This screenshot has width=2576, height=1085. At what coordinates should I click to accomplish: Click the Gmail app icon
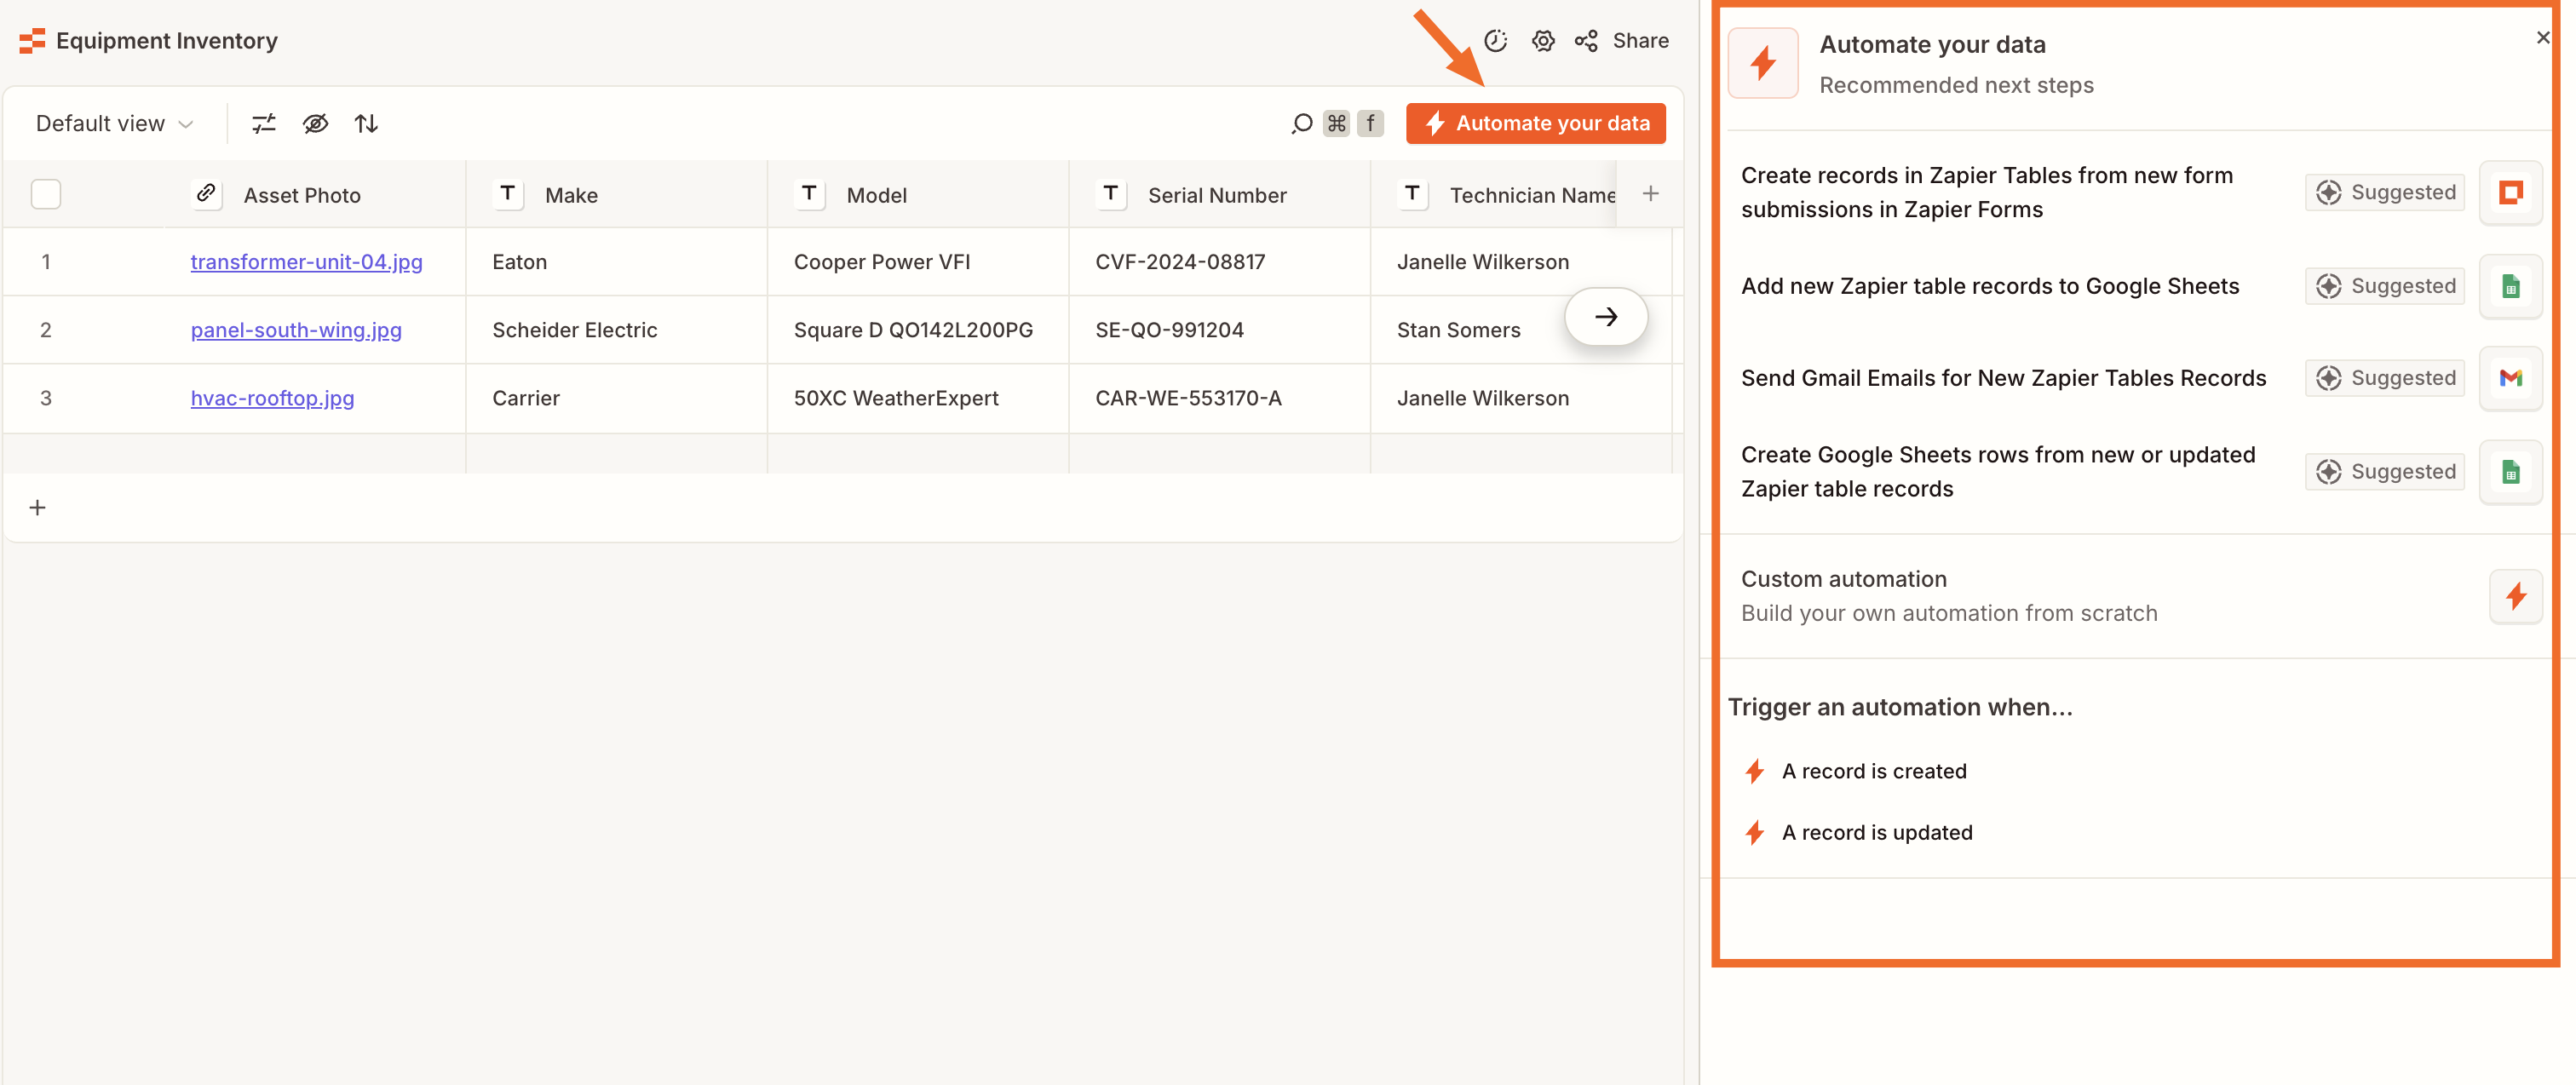click(2511, 378)
